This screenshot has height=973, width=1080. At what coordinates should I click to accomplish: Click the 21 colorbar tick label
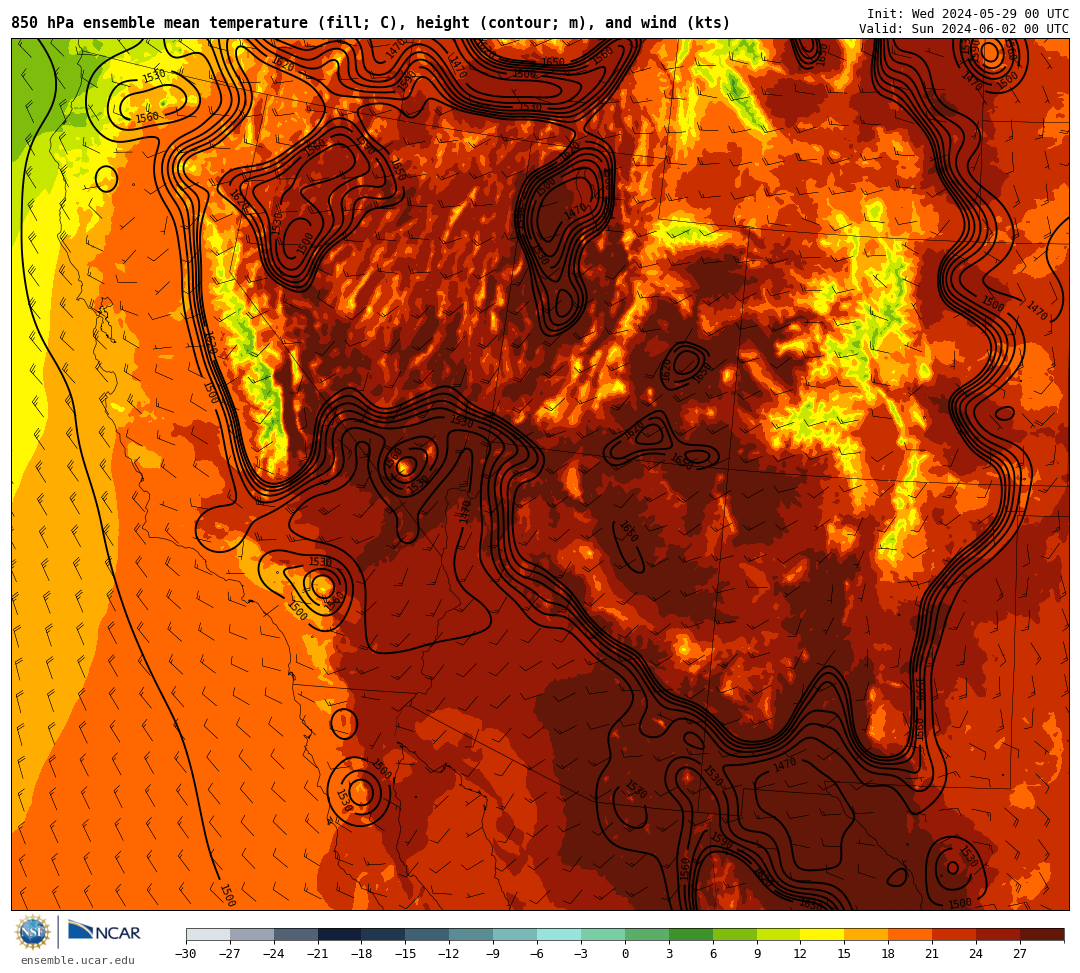pos(932,954)
